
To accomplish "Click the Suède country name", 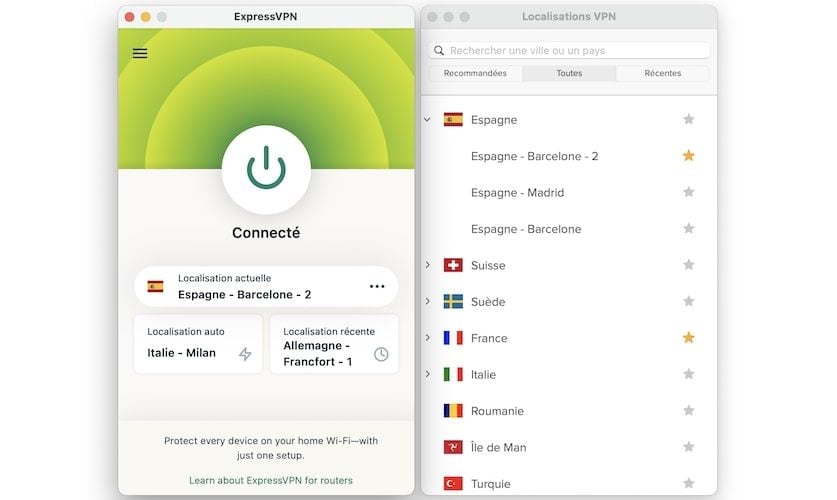I will 488,301.
